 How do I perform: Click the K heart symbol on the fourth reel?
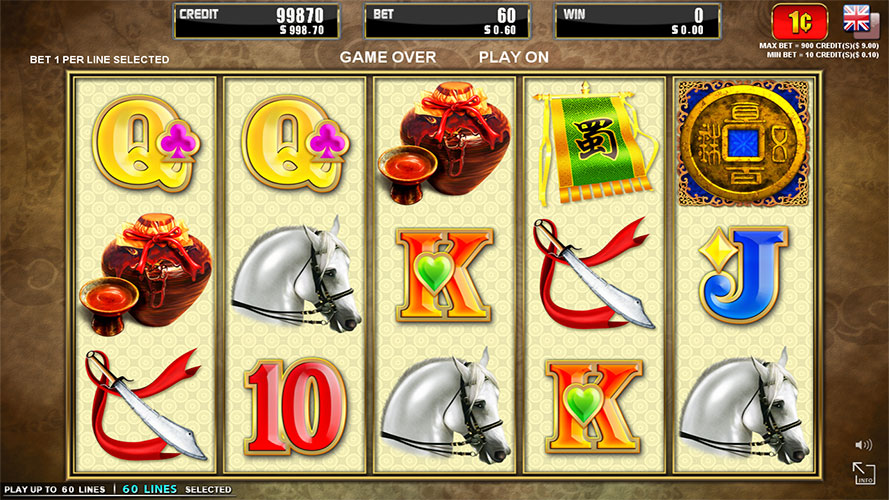(x=594, y=406)
